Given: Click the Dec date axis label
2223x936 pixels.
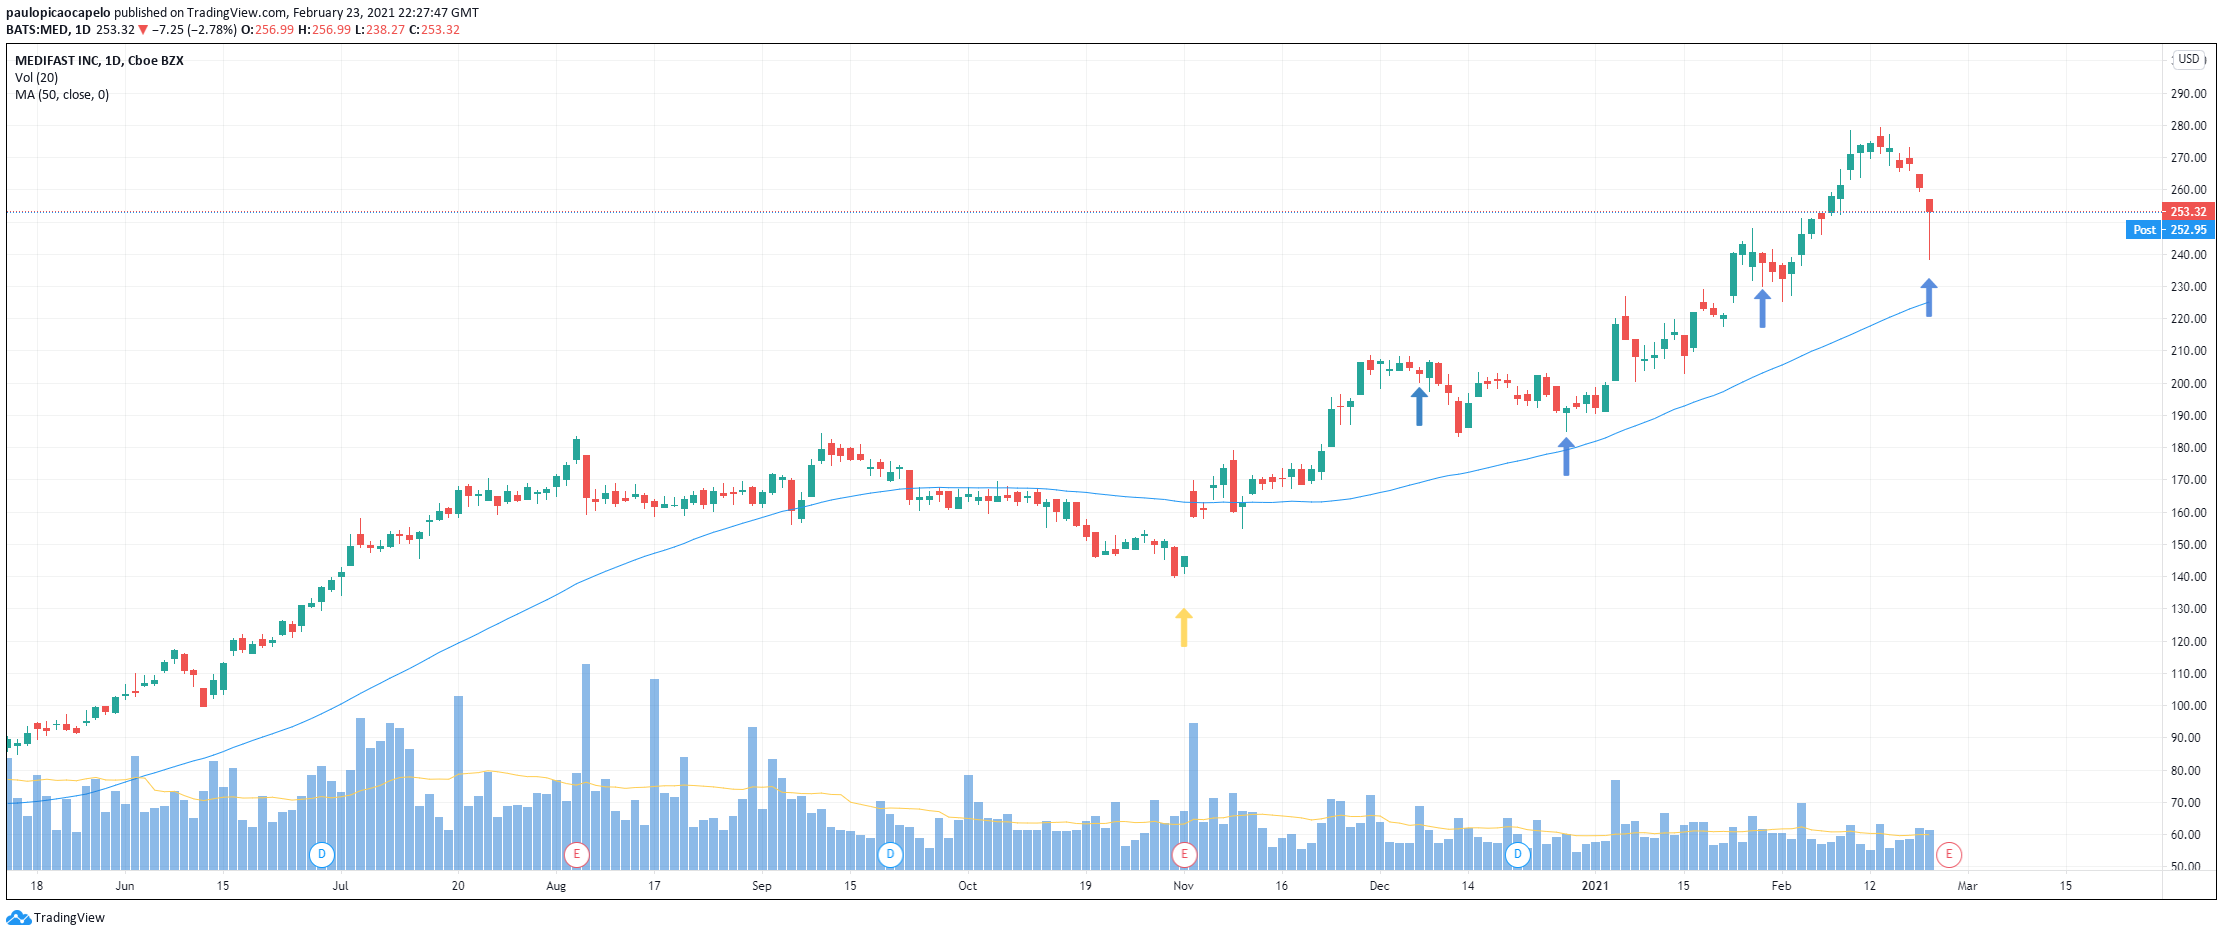Looking at the screenshot, I should (x=1379, y=886).
